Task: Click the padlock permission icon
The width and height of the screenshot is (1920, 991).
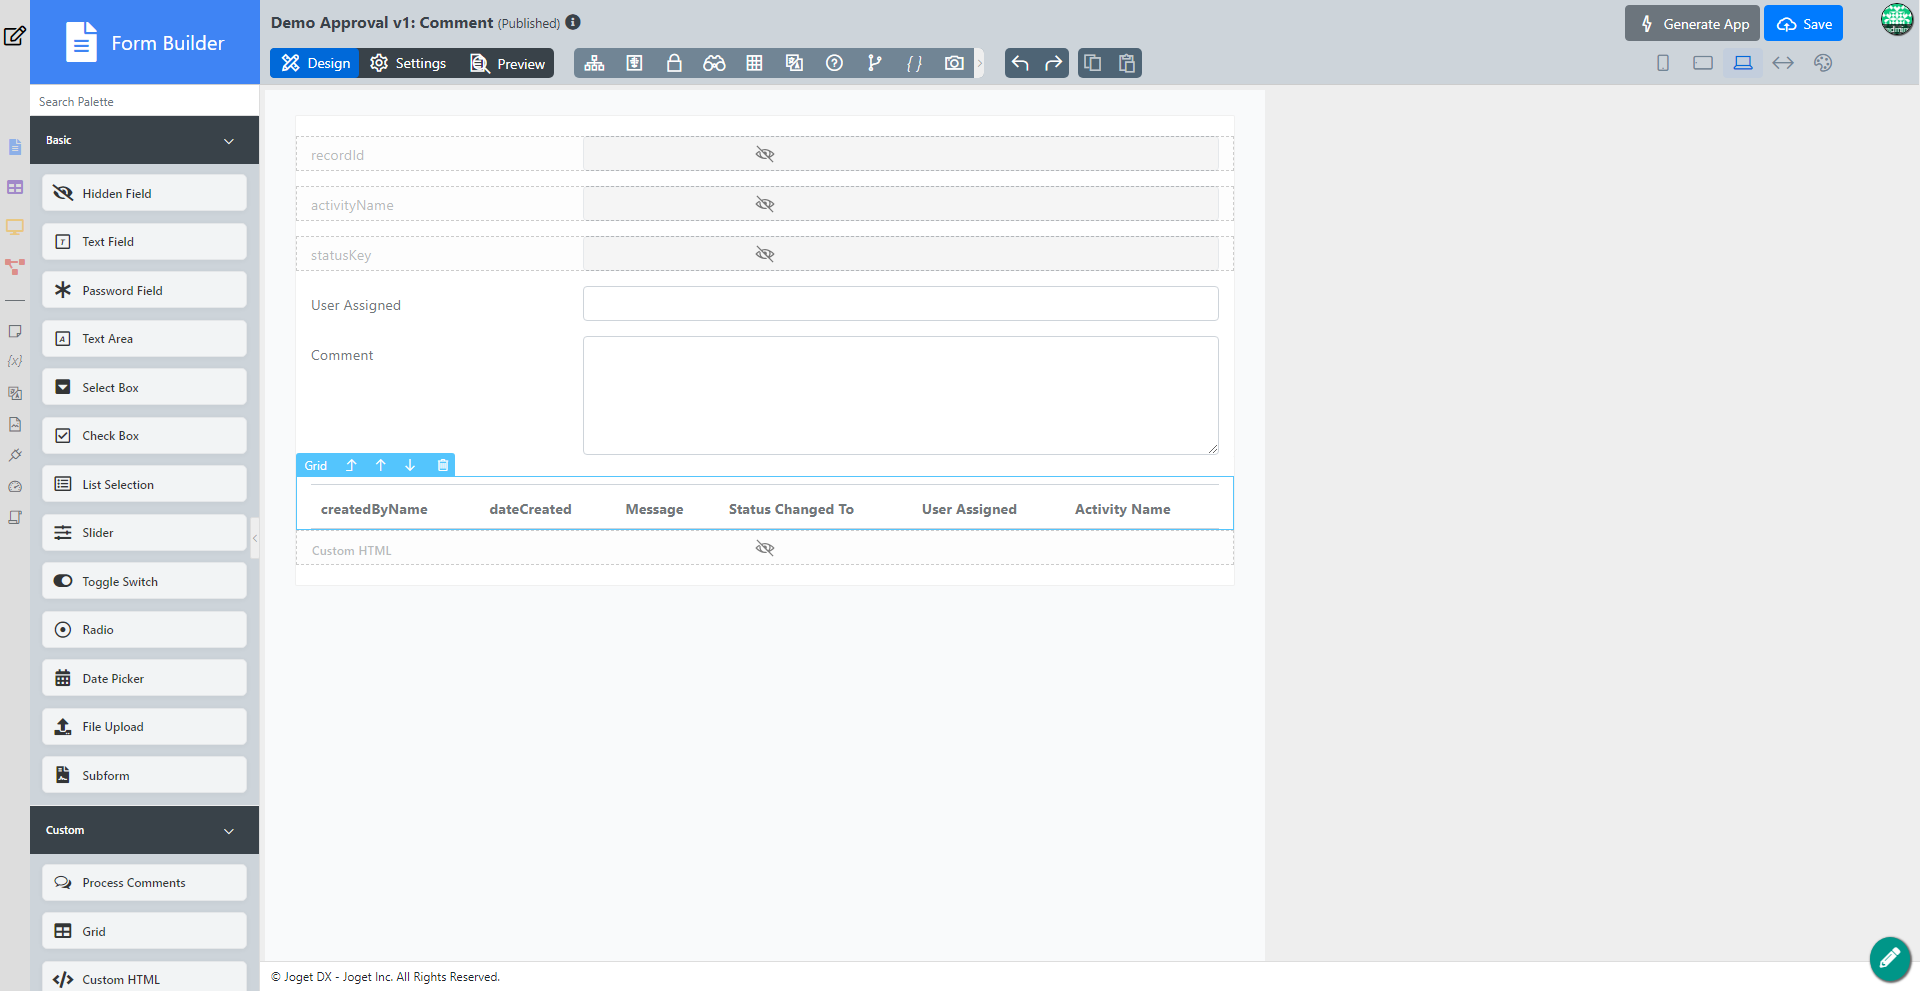Action: (x=674, y=63)
